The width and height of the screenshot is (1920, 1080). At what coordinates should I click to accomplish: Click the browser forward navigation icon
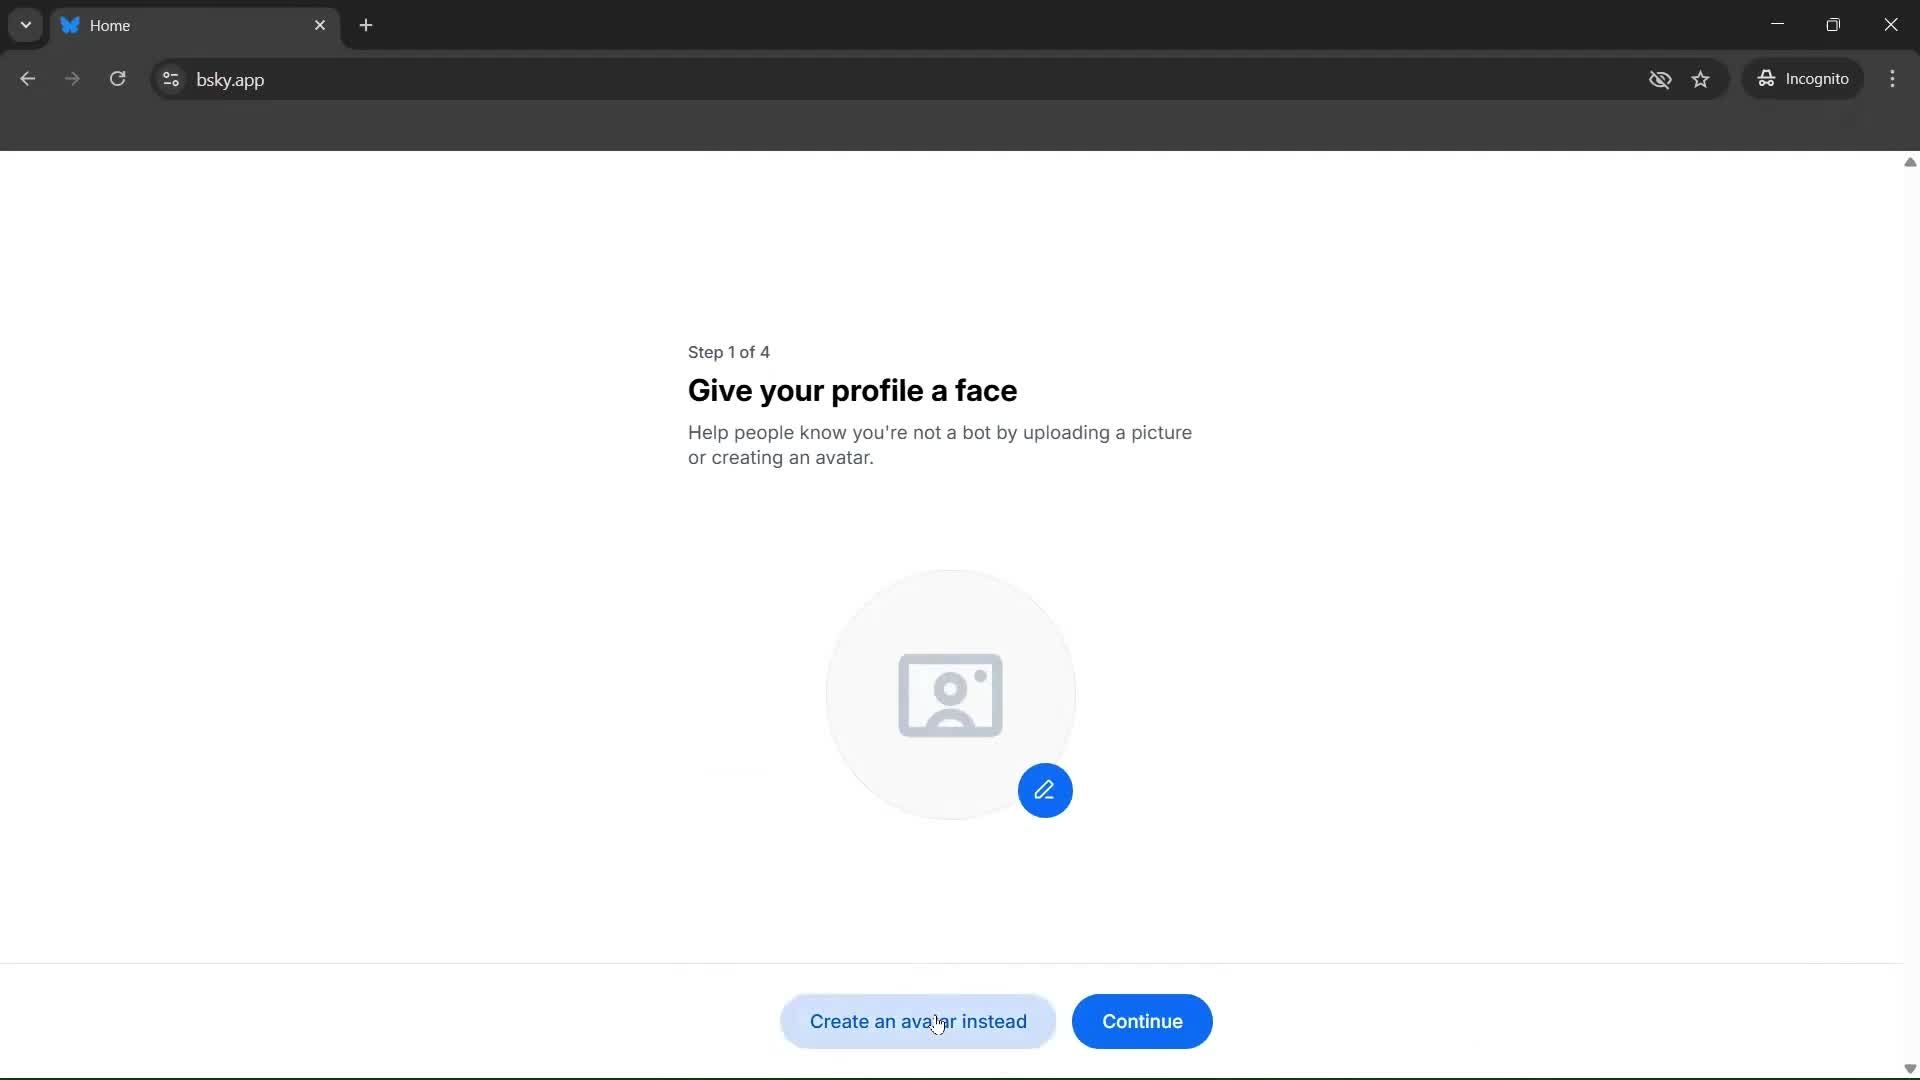point(72,79)
